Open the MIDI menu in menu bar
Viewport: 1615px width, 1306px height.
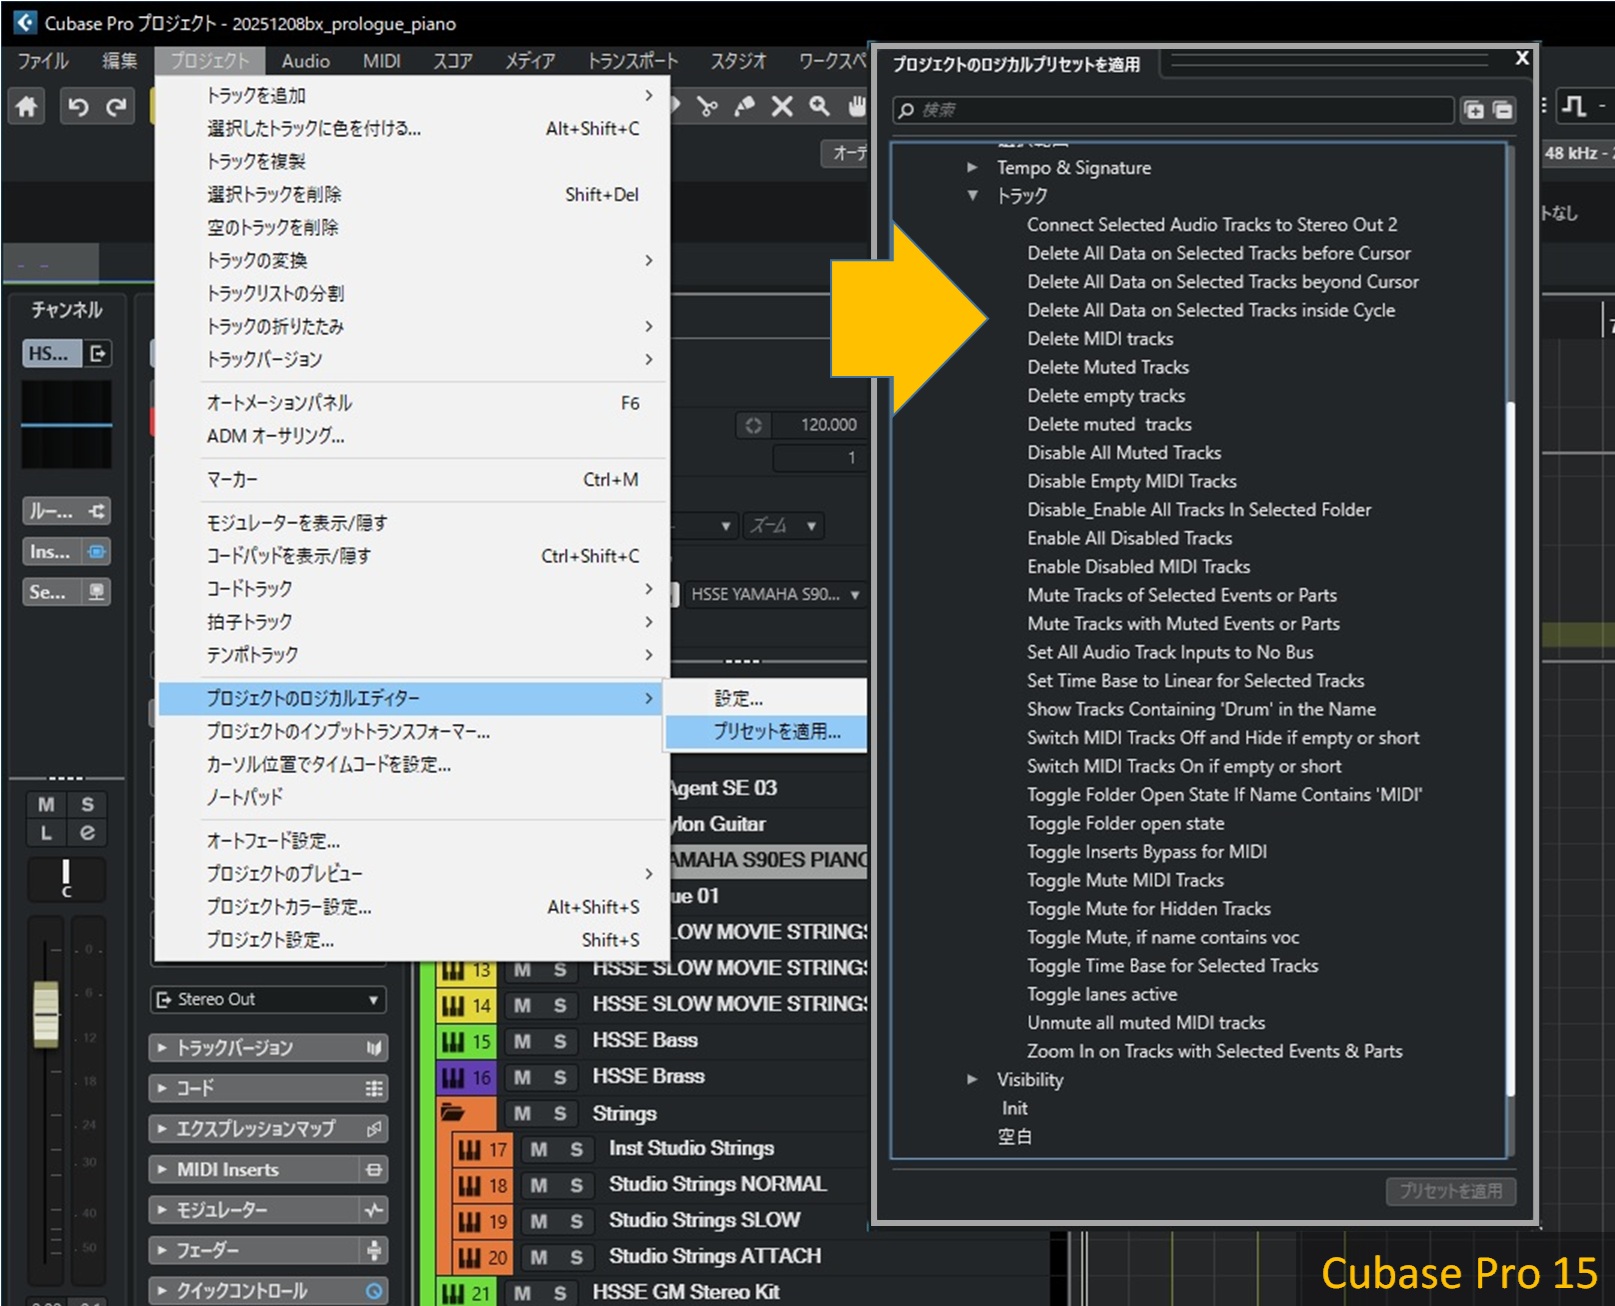381,61
